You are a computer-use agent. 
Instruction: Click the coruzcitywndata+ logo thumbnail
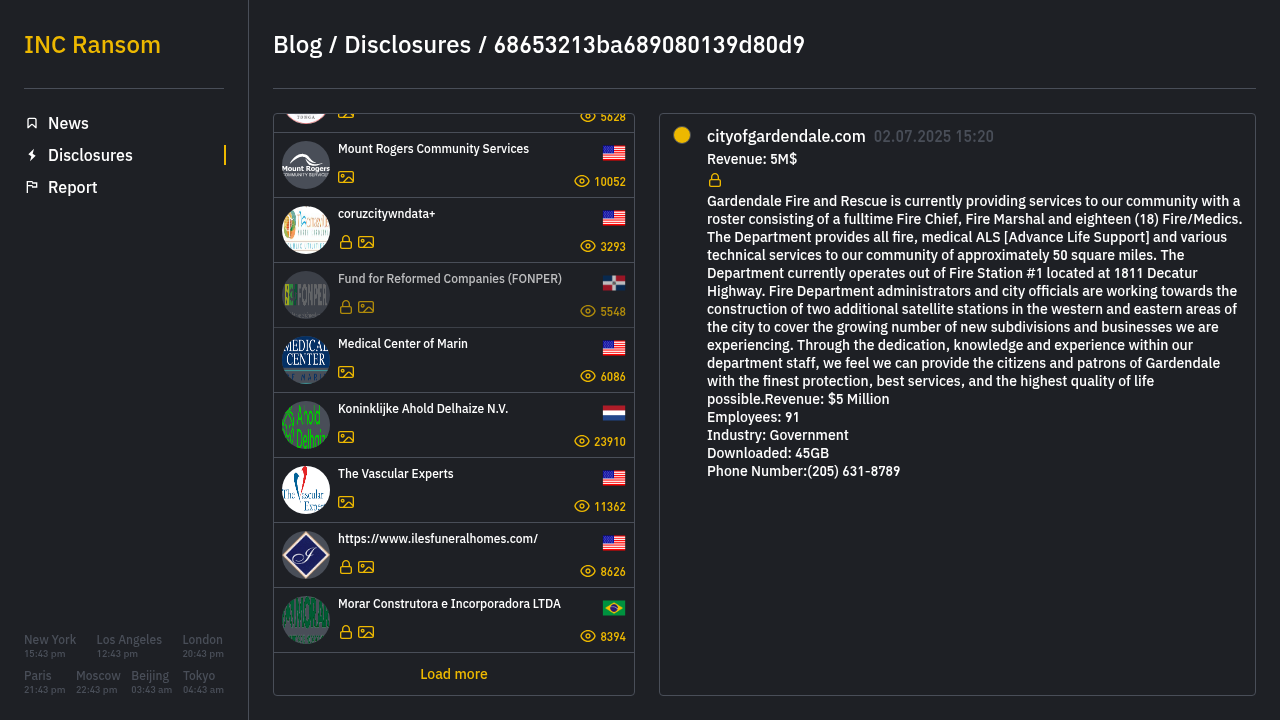(306, 230)
